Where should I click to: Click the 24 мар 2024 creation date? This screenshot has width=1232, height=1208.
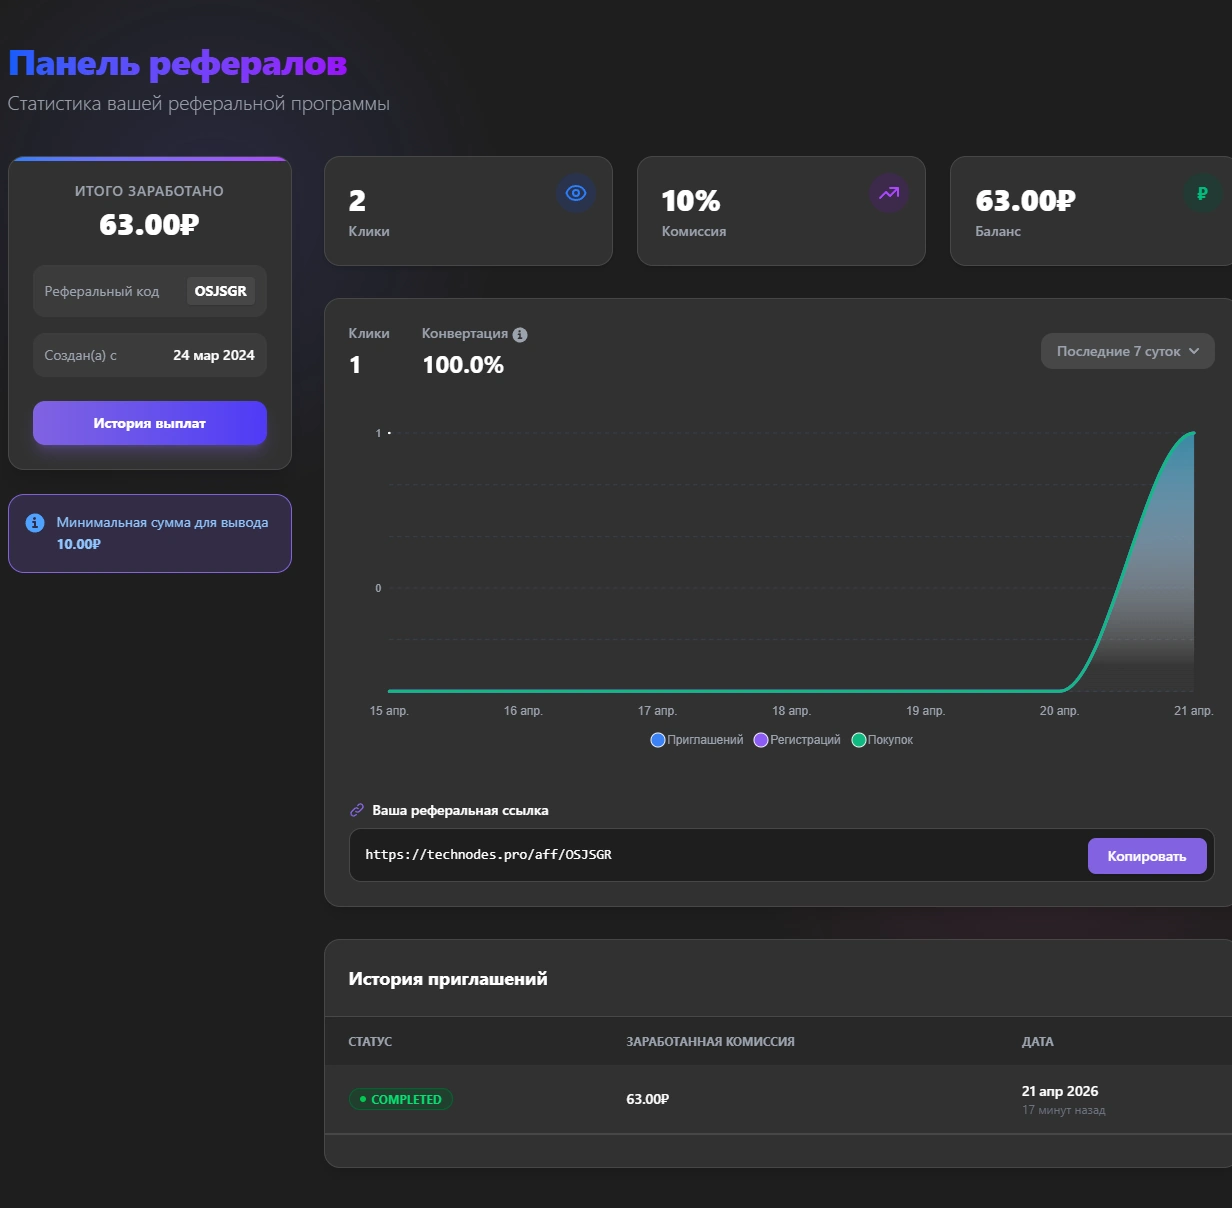click(x=214, y=355)
